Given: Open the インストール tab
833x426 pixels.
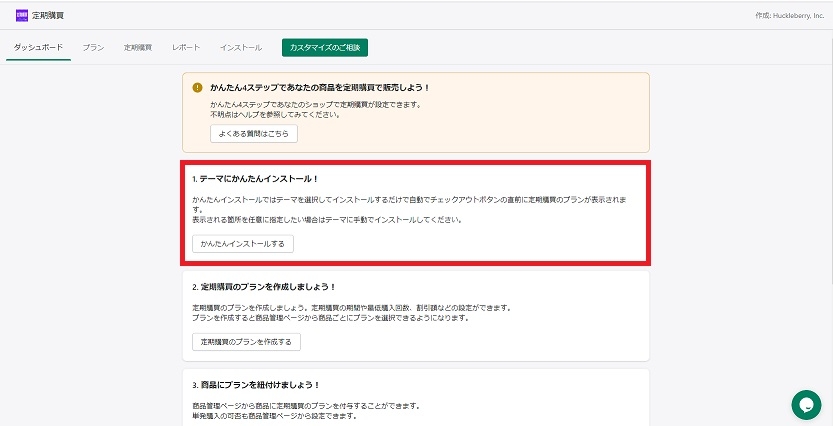Looking at the screenshot, I should tap(241, 48).
